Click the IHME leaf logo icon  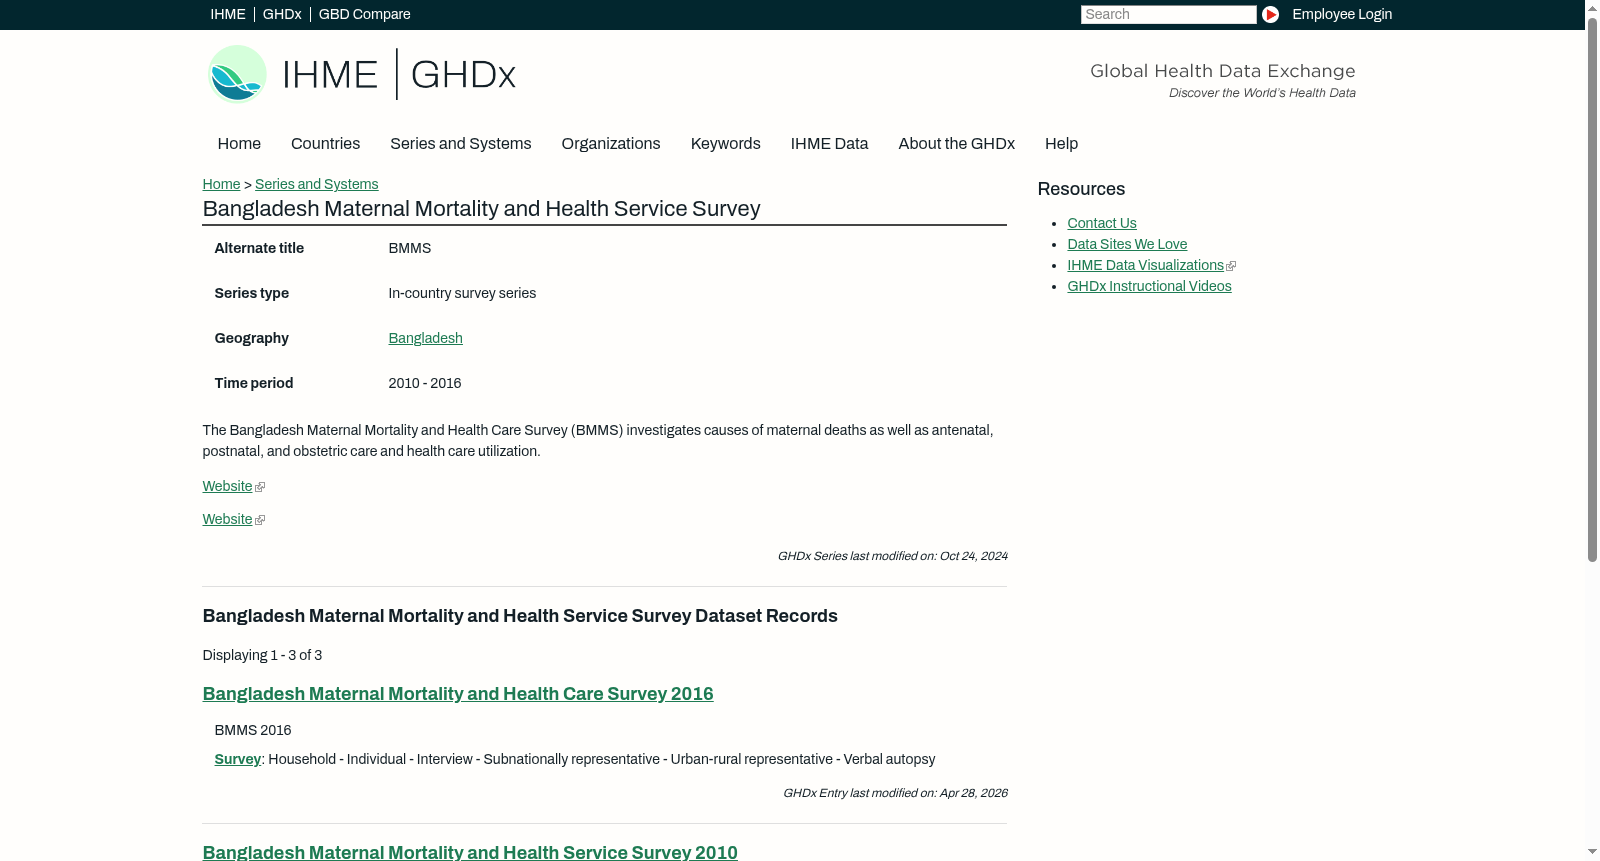click(x=237, y=74)
